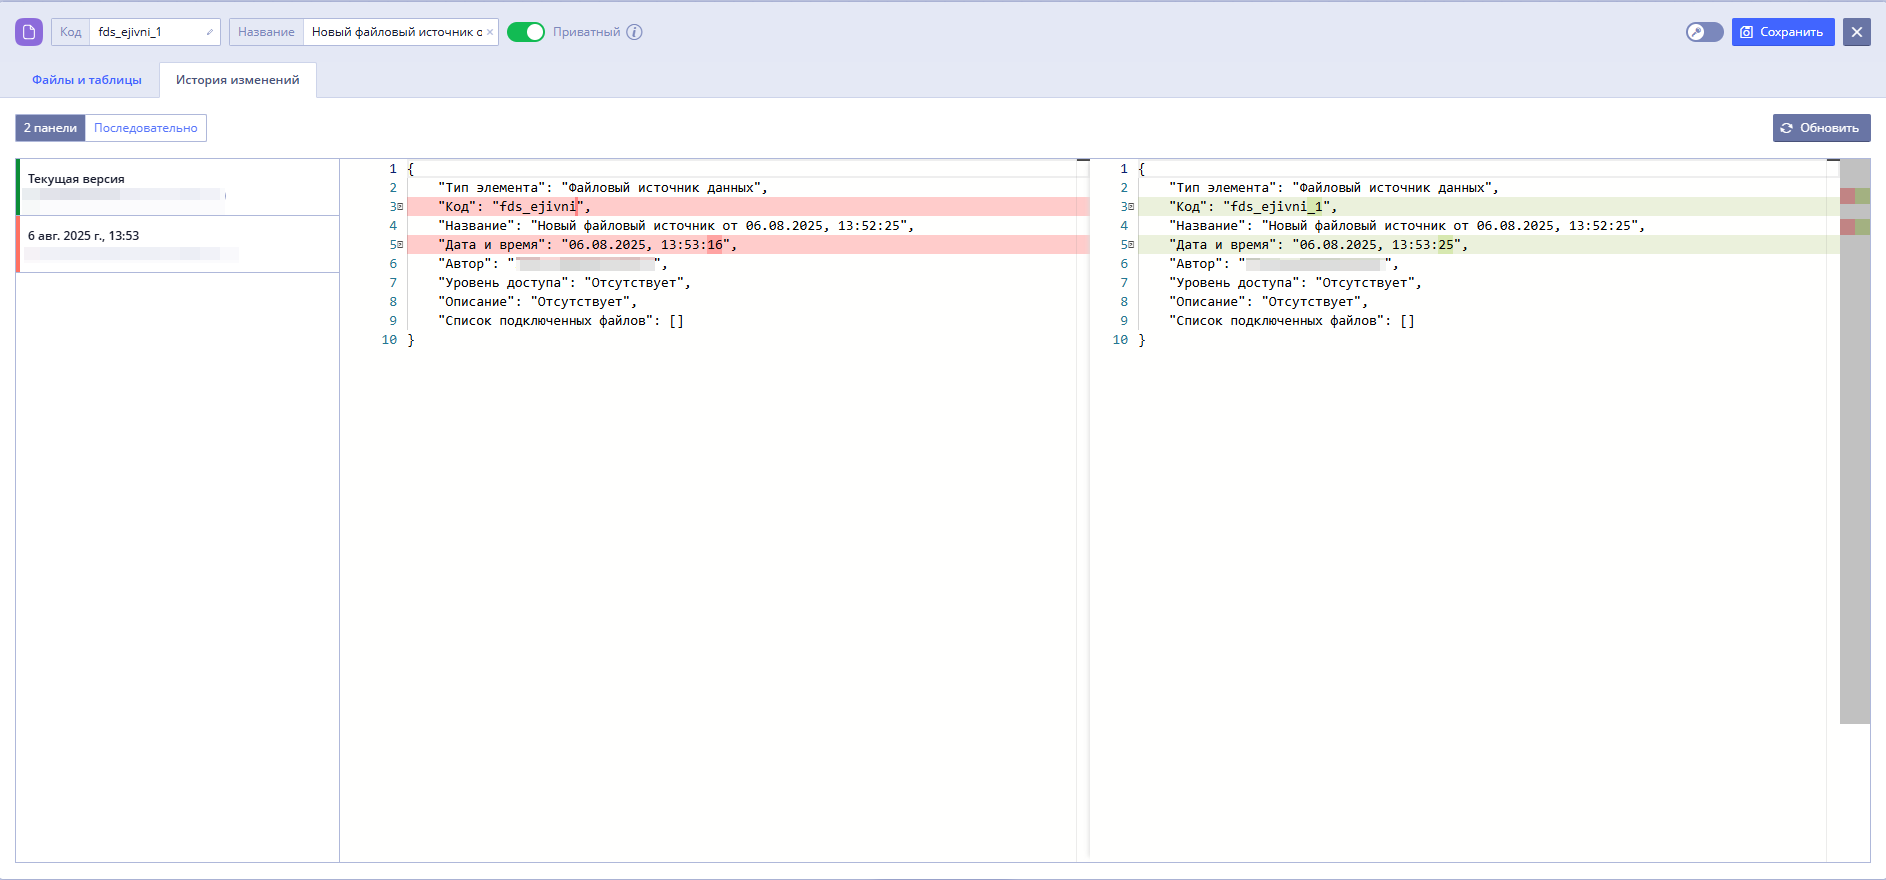Toggle the Приватный switch off

pyautogui.click(x=526, y=32)
